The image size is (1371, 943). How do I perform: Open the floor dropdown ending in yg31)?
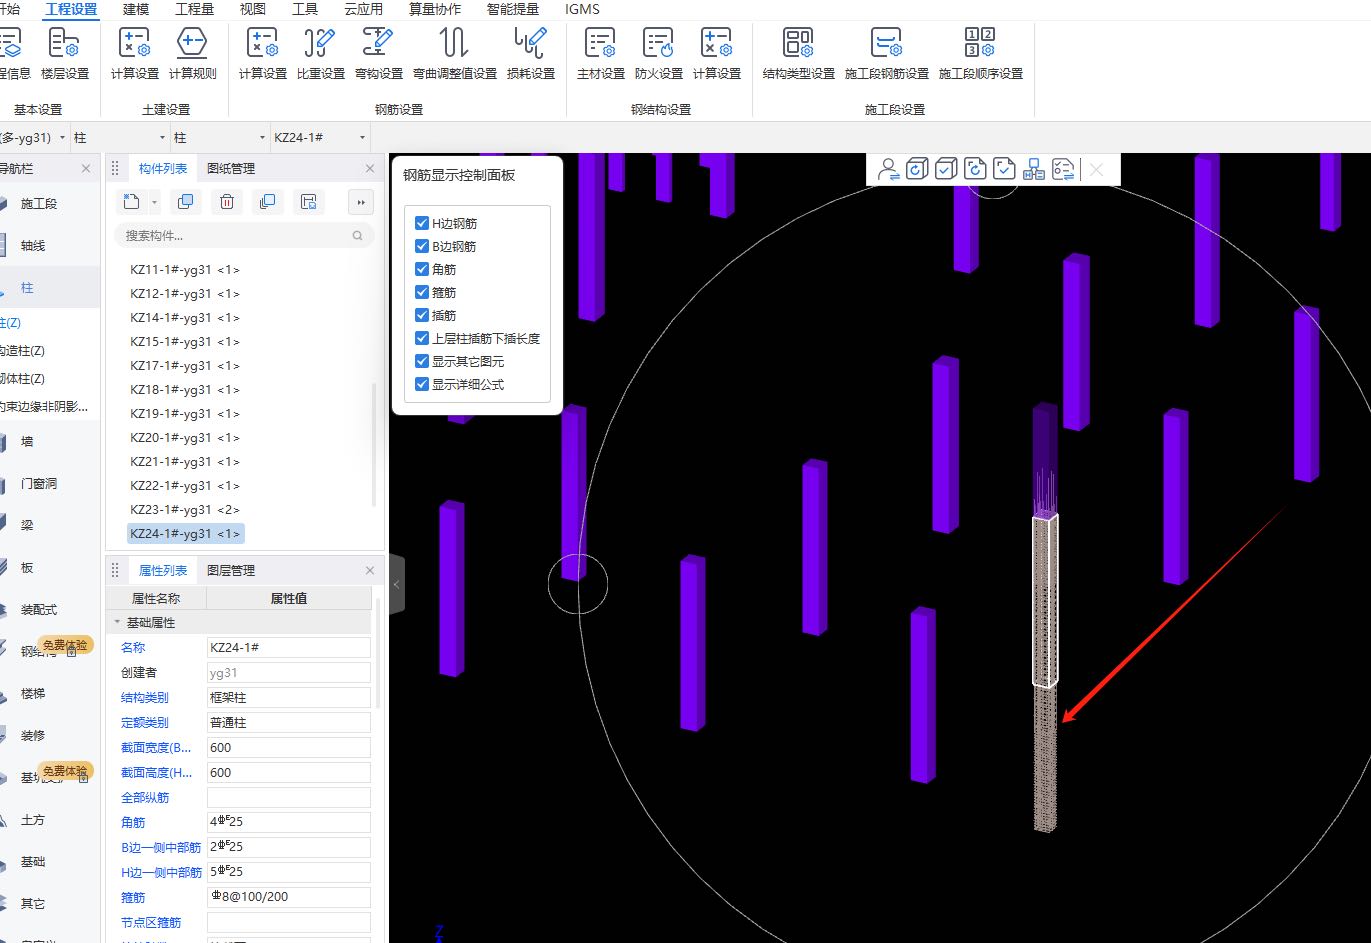click(33, 137)
